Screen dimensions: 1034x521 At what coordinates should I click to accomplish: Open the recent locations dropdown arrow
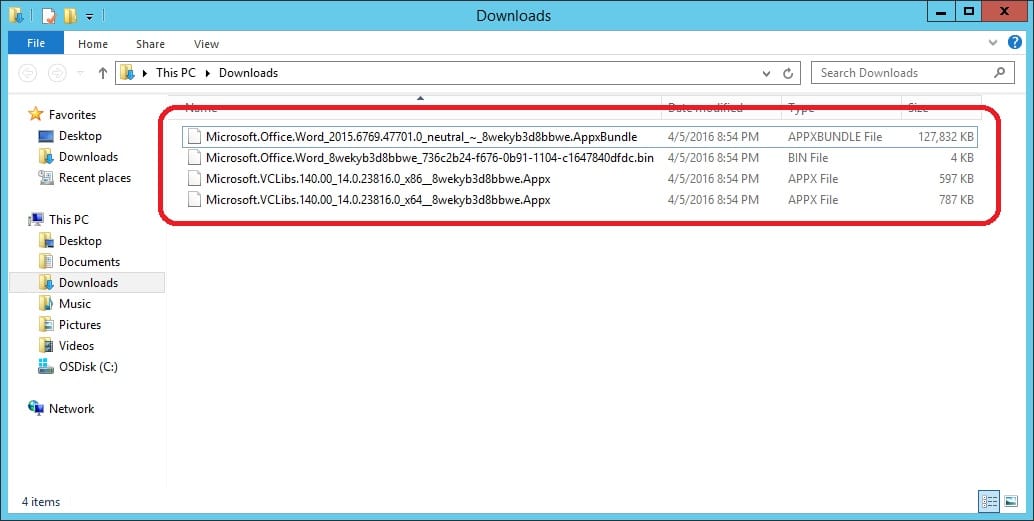80,73
